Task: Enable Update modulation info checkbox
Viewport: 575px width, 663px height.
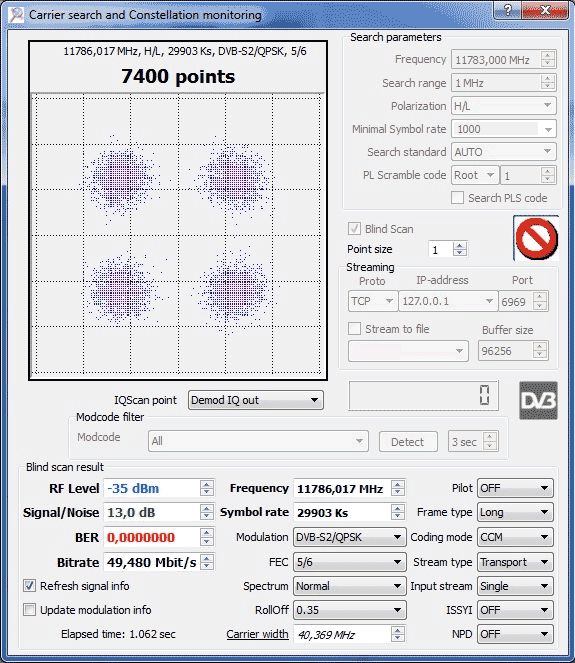Action: pos(29,610)
